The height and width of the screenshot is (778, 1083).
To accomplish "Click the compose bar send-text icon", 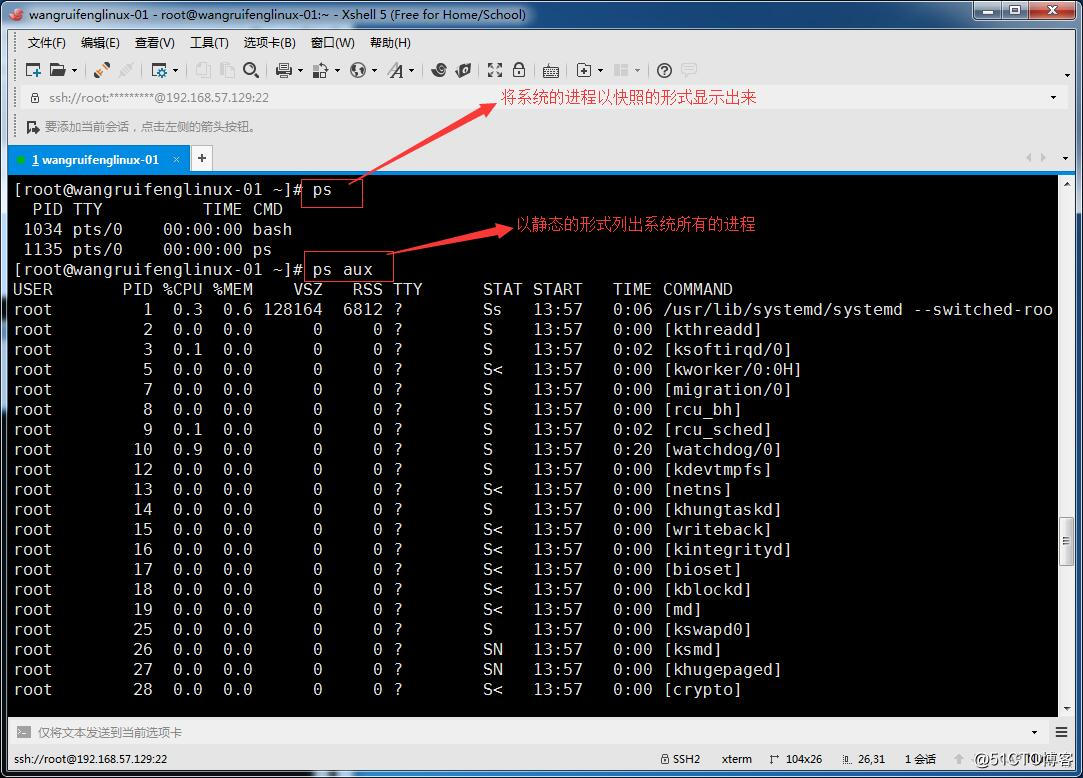I will (23, 732).
